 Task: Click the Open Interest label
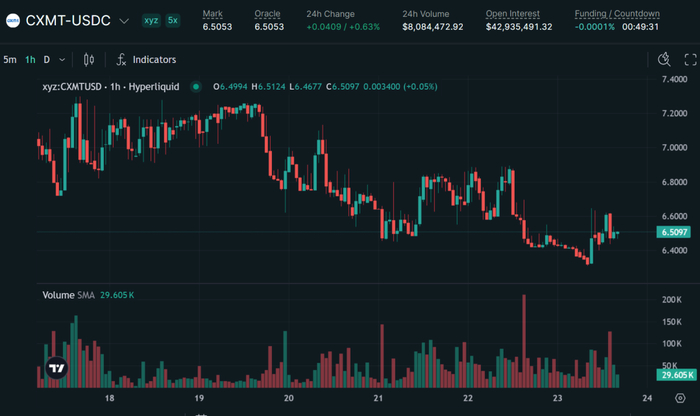[512, 14]
